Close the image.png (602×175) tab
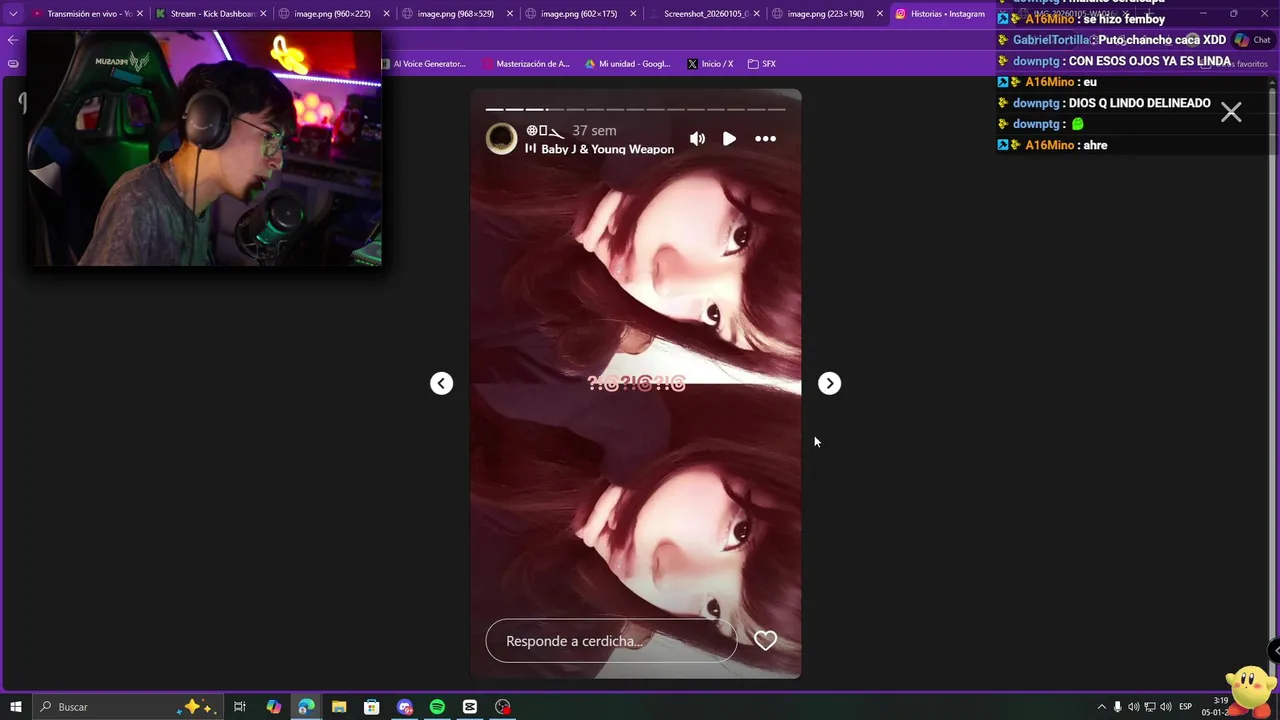This screenshot has height=720, width=1280. [x=633, y=14]
